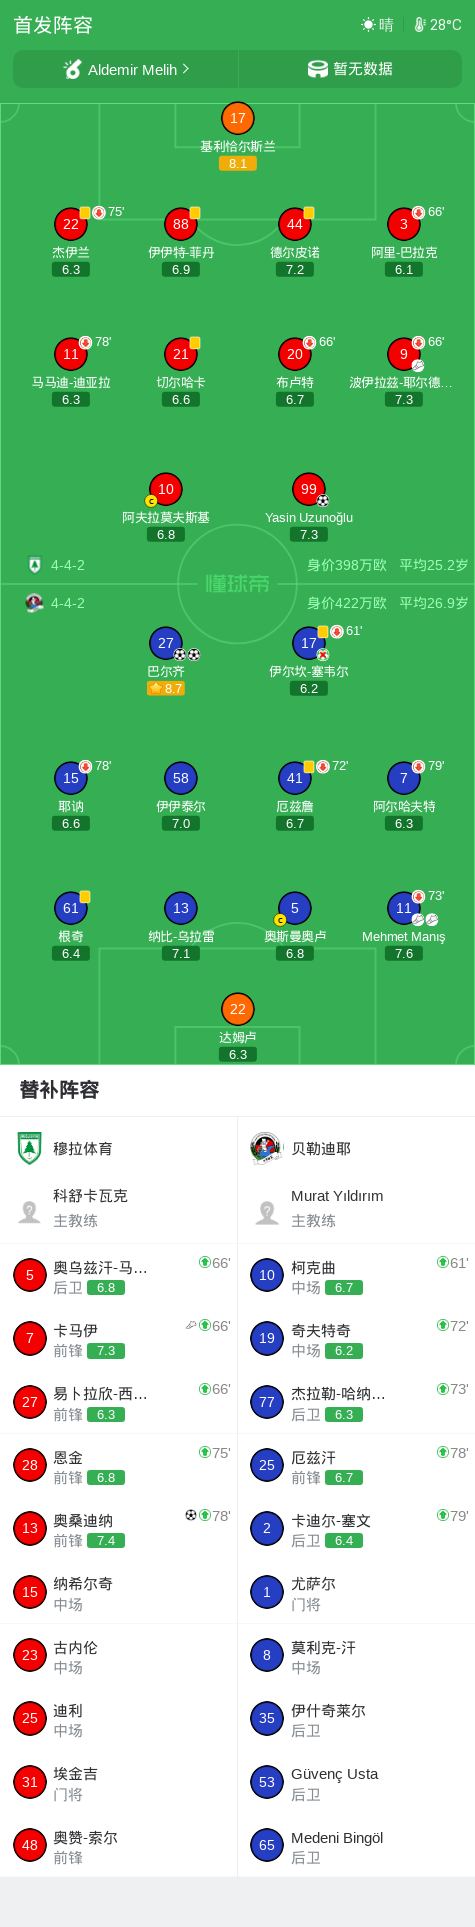Select player 99 Yasin Uzunoğlu

[309, 489]
